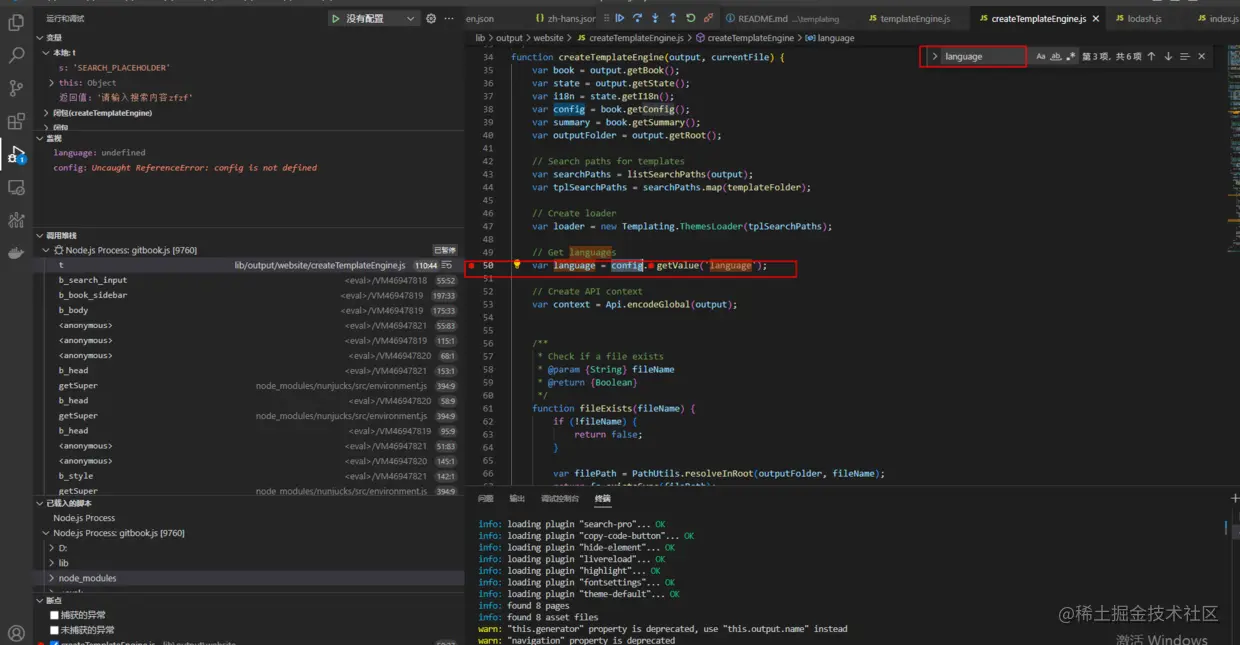Click the debug Continue button

click(620, 18)
